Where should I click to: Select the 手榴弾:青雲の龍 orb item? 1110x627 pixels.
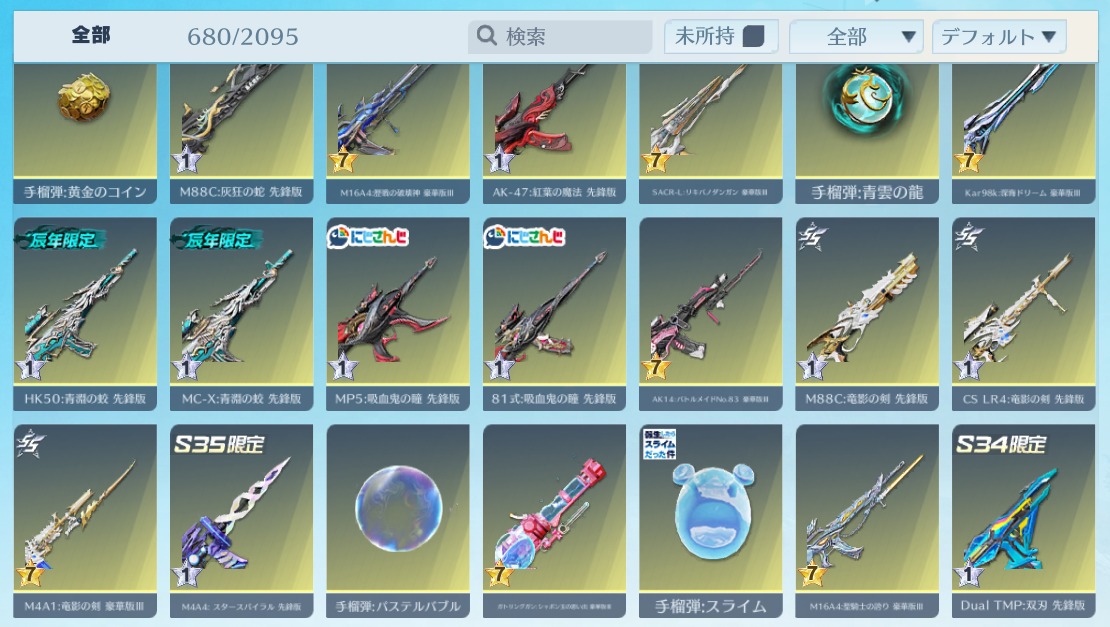[x=867, y=133]
